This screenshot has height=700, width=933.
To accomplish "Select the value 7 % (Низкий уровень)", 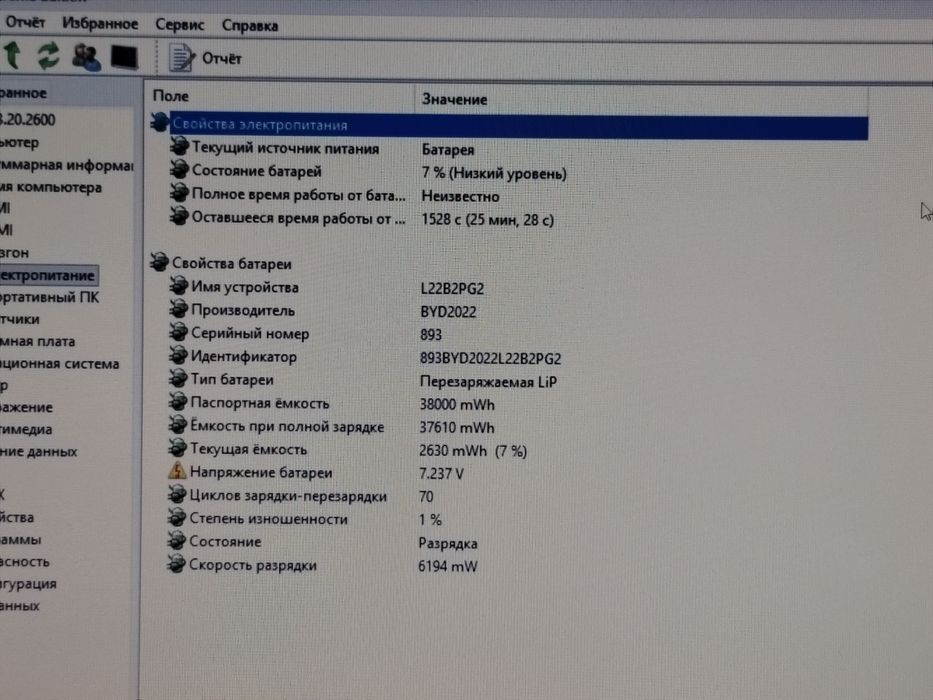I will point(494,173).
